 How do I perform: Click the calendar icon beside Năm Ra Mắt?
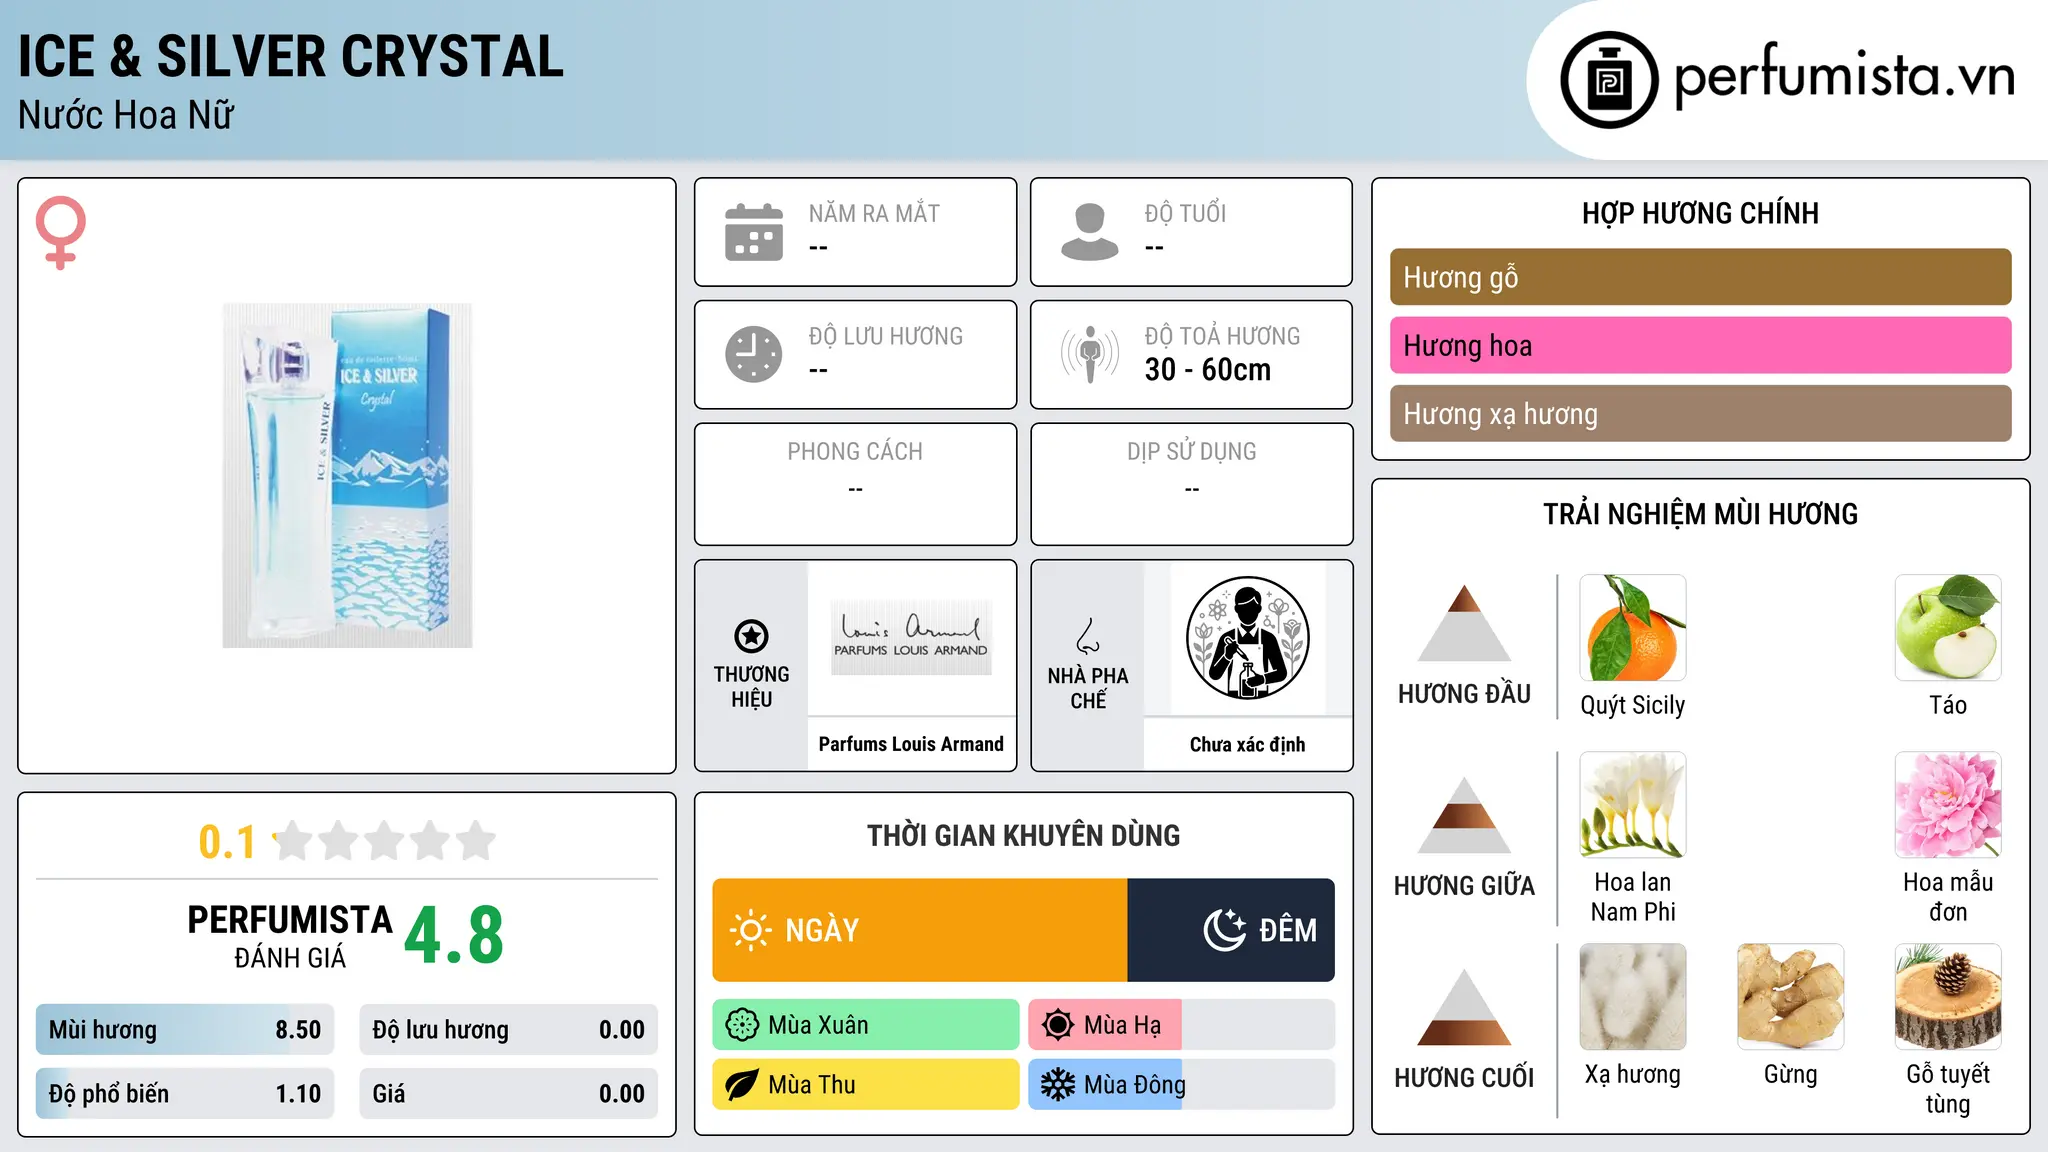click(x=754, y=232)
